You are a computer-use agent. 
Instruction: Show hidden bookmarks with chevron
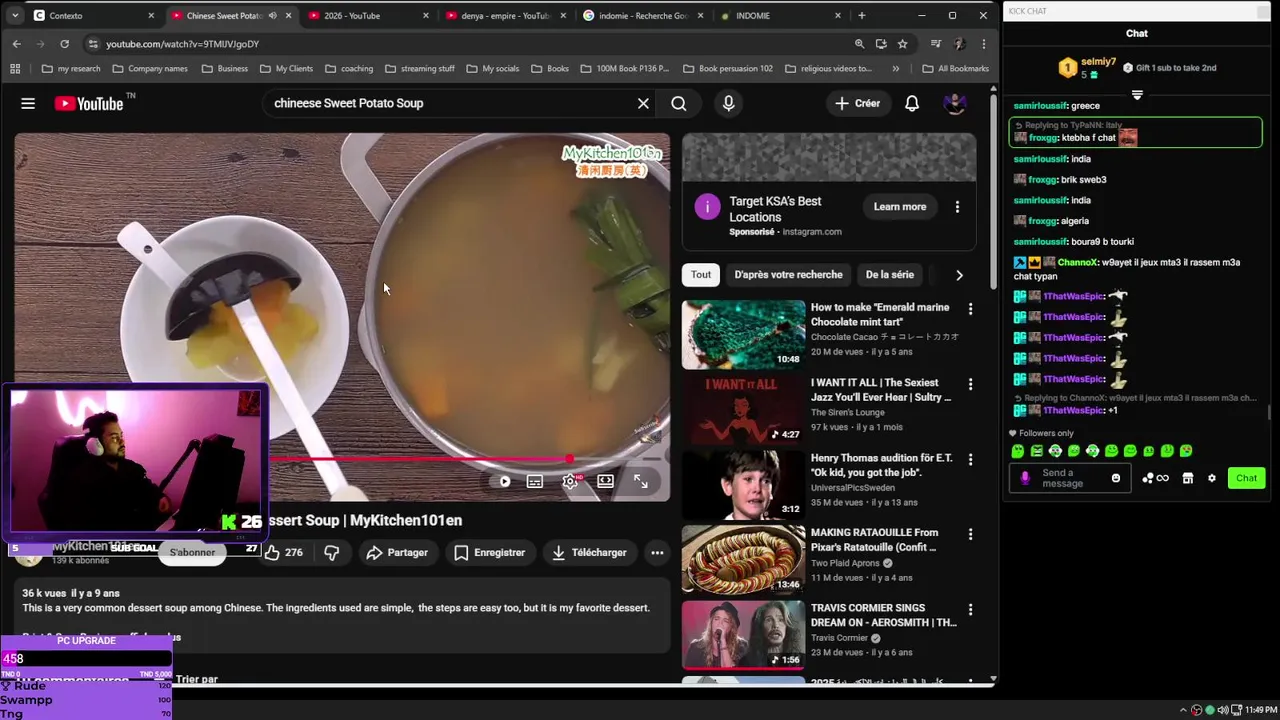coord(895,69)
